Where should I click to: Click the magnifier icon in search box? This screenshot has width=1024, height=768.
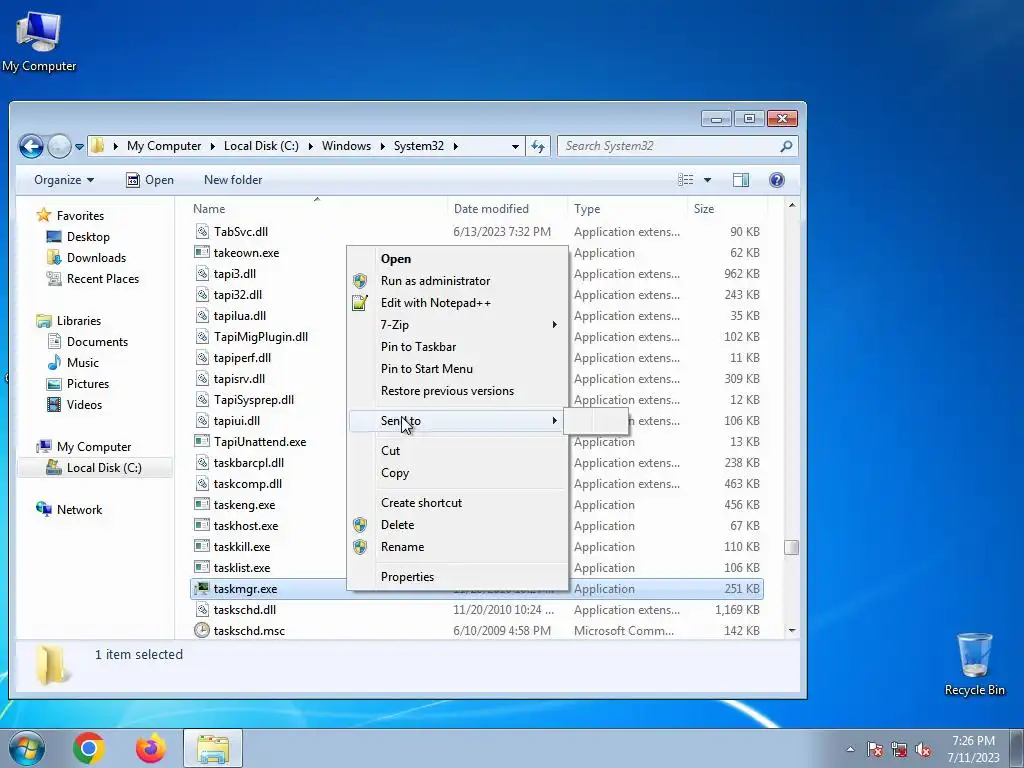[x=786, y=146]
